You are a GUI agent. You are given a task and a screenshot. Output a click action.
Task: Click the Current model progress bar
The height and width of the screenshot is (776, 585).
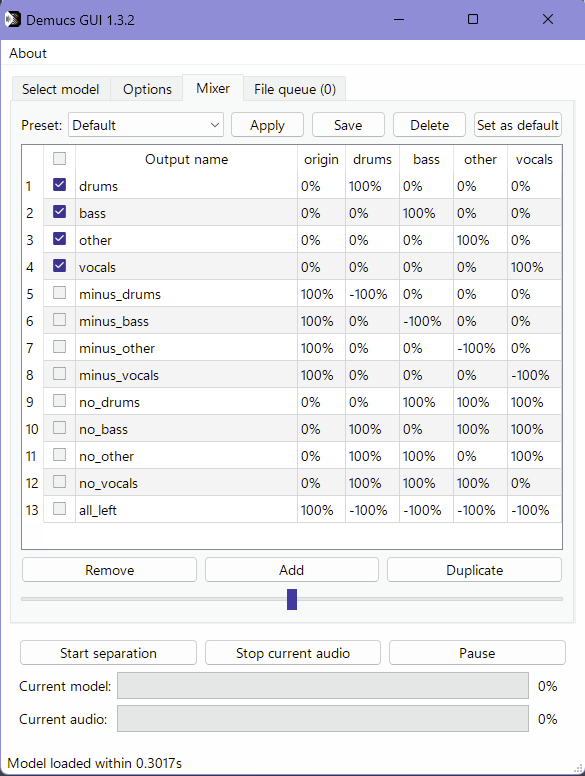point(323,686)
